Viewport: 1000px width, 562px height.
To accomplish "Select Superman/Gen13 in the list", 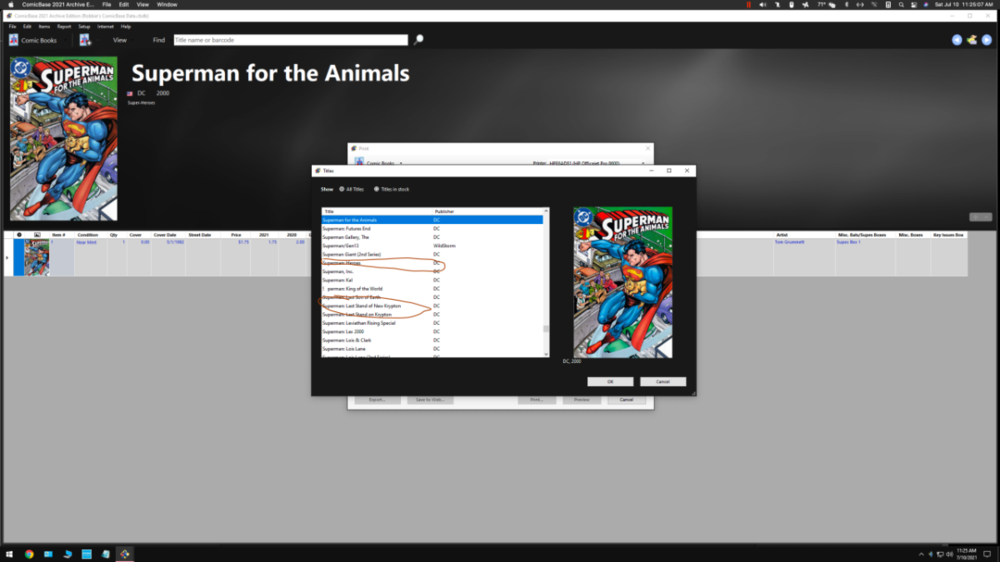I will (432, 246).
